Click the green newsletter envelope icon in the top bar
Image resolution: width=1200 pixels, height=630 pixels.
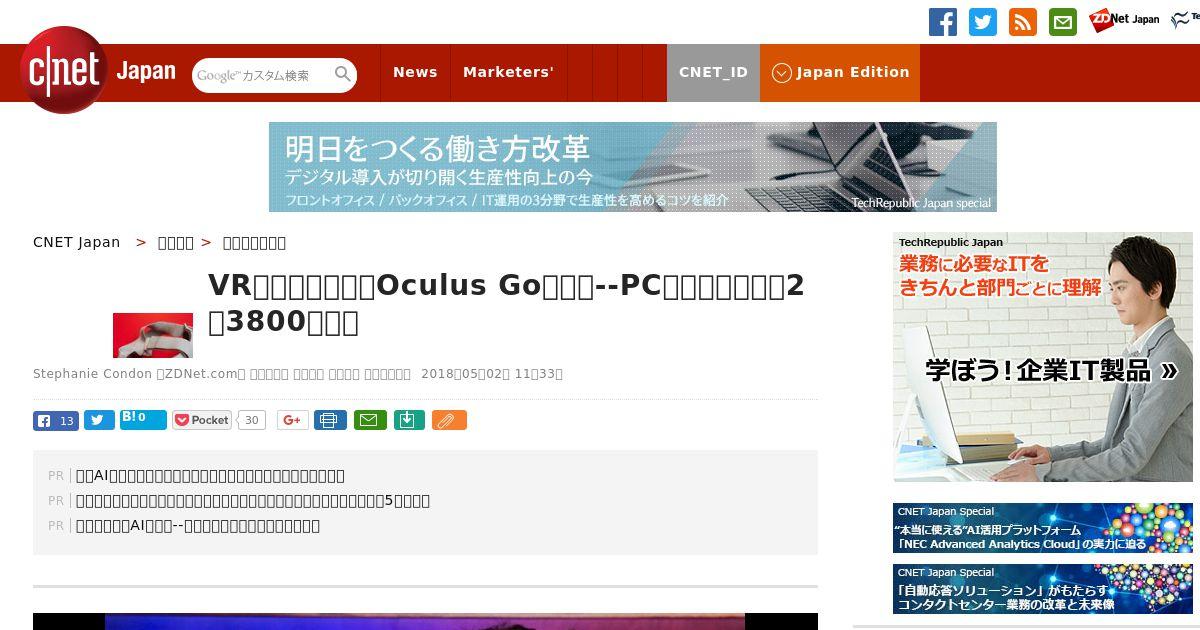coord(1063,22)
